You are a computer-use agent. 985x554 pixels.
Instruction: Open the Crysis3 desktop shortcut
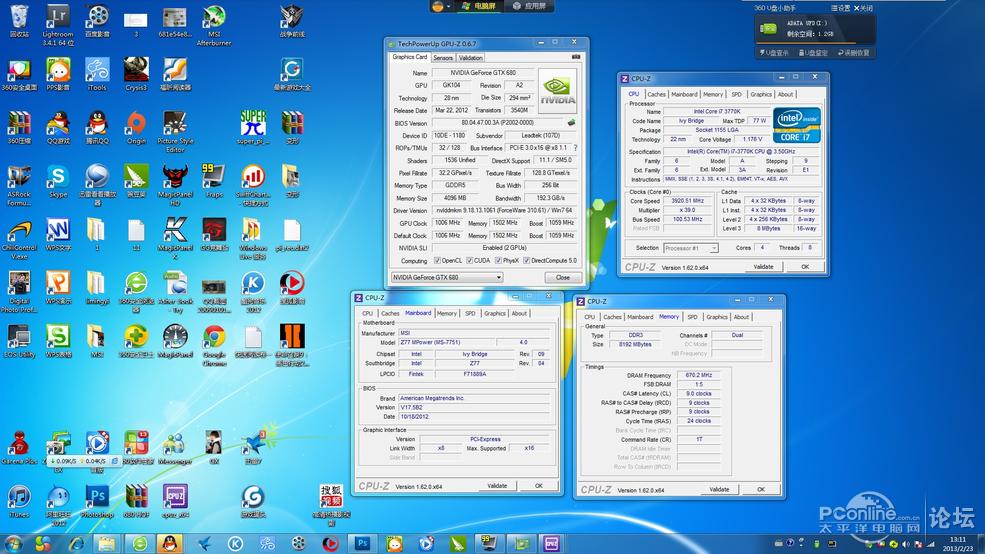pos(136,74)
